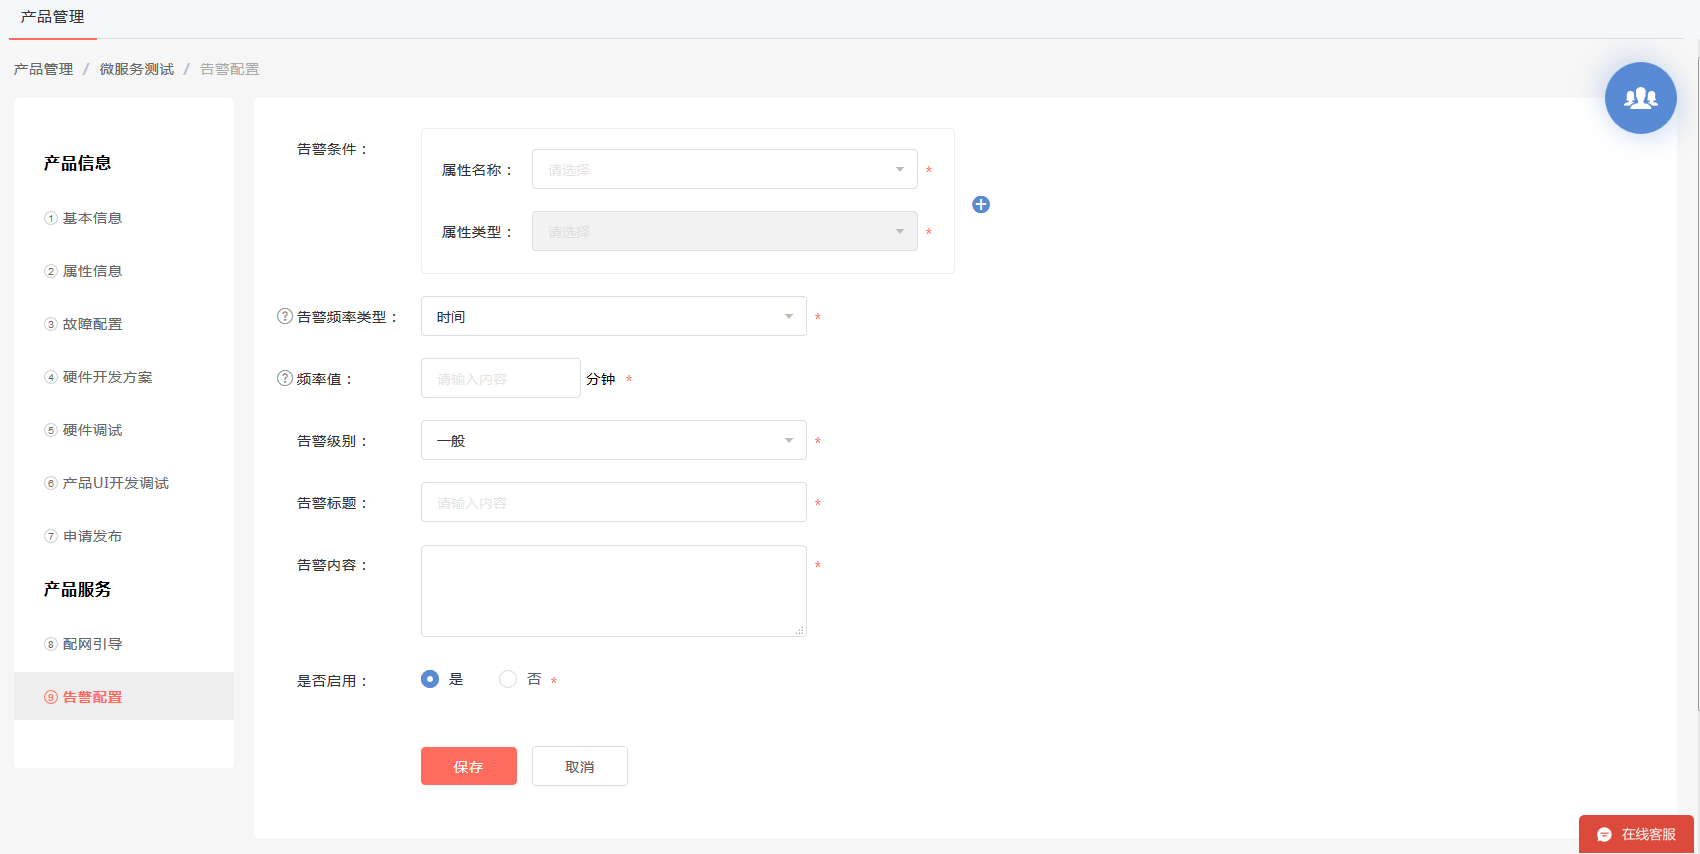The height and width of the screenshot is (854, 1700).
Task: Click the 告警内容 text area
Action: click(x=614, y=591)
